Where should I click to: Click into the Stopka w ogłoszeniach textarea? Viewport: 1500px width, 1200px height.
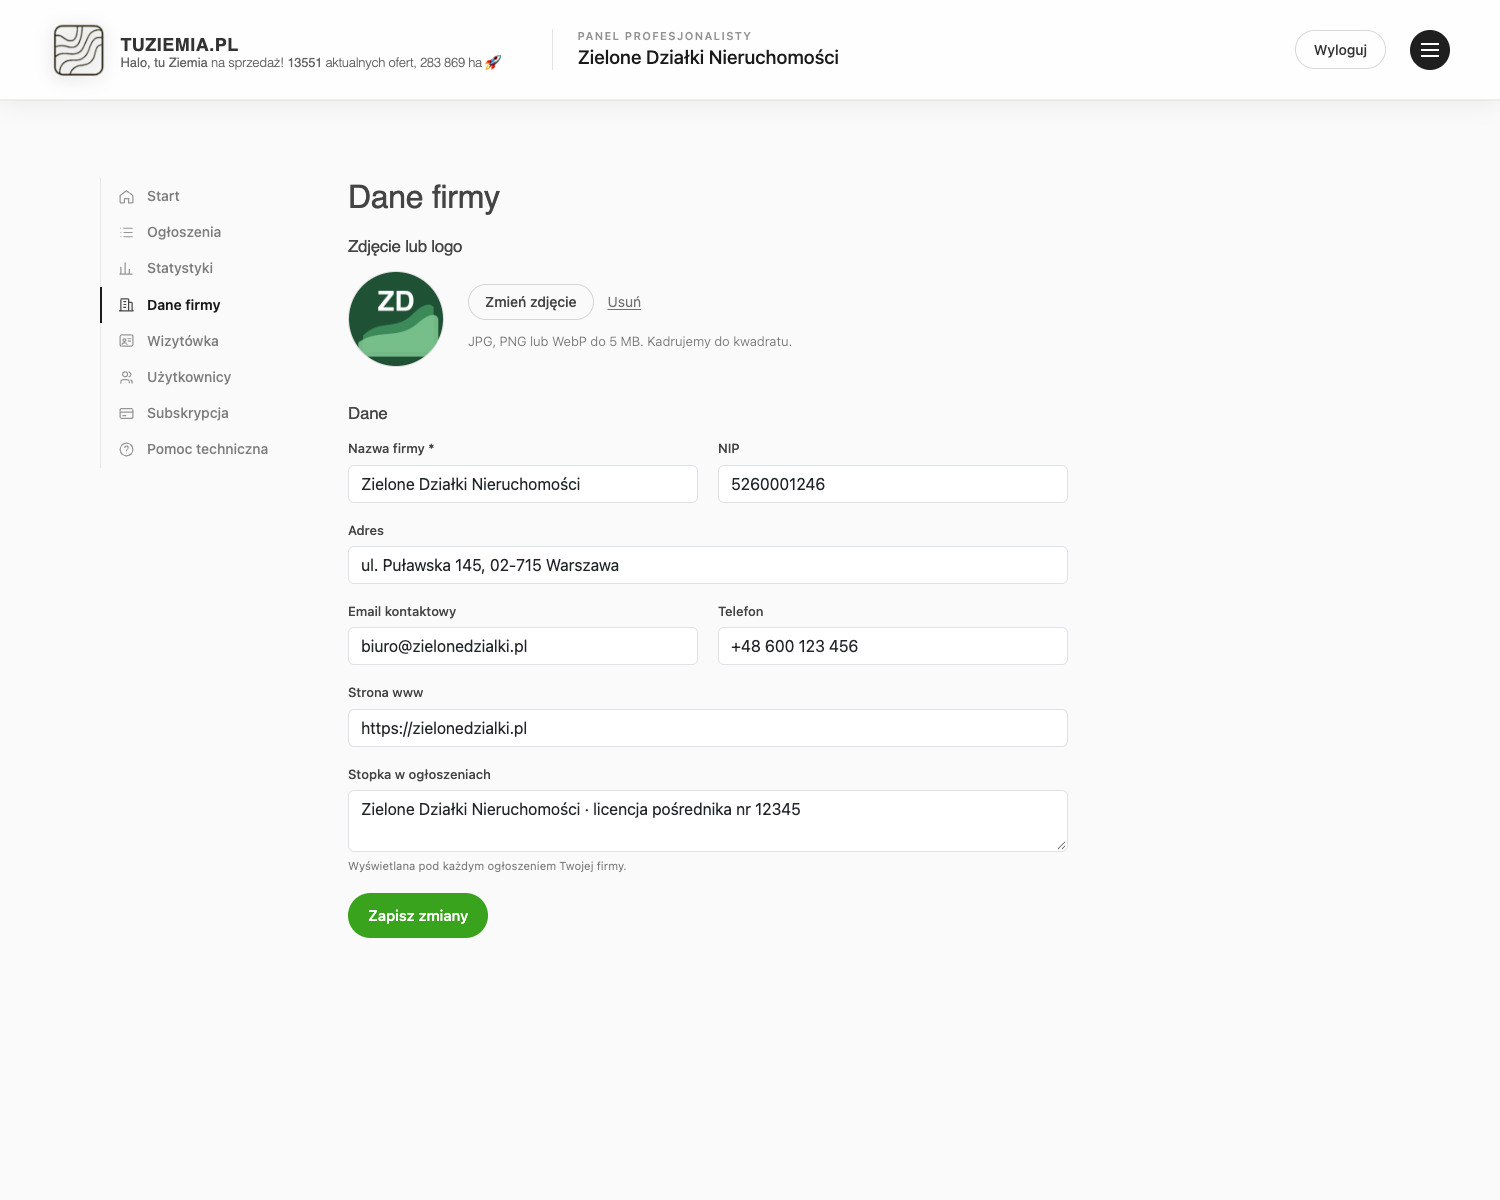point(708,821)
